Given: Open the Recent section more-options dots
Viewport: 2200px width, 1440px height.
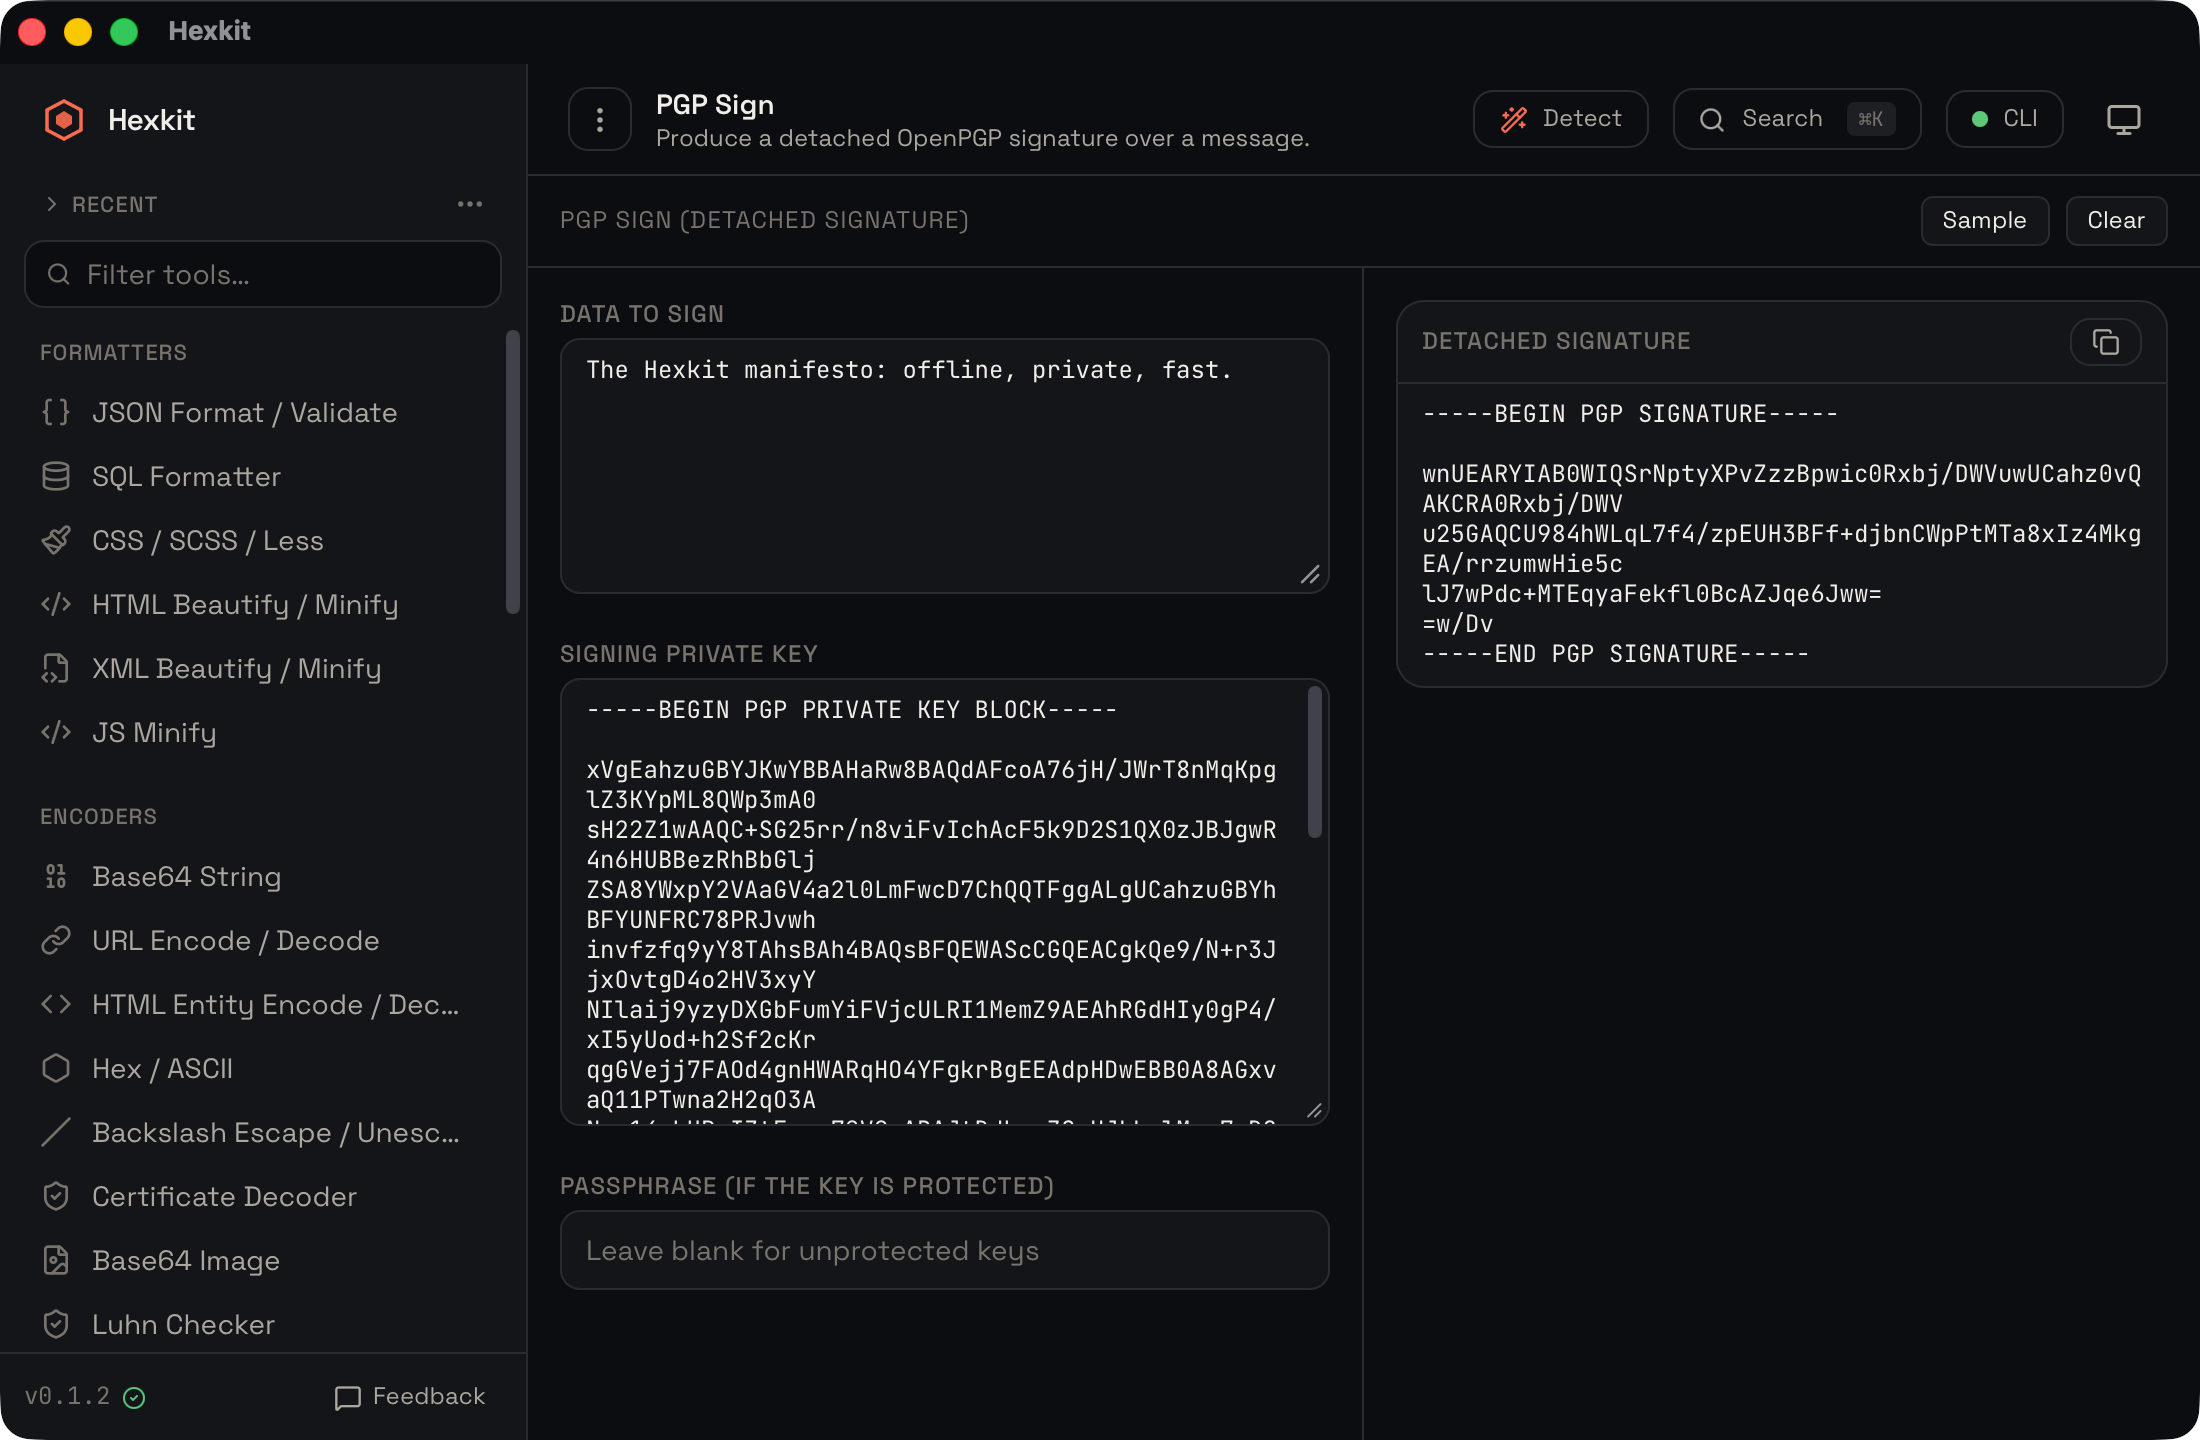Looking at the screenshot, I should click(x=470, y=204).
